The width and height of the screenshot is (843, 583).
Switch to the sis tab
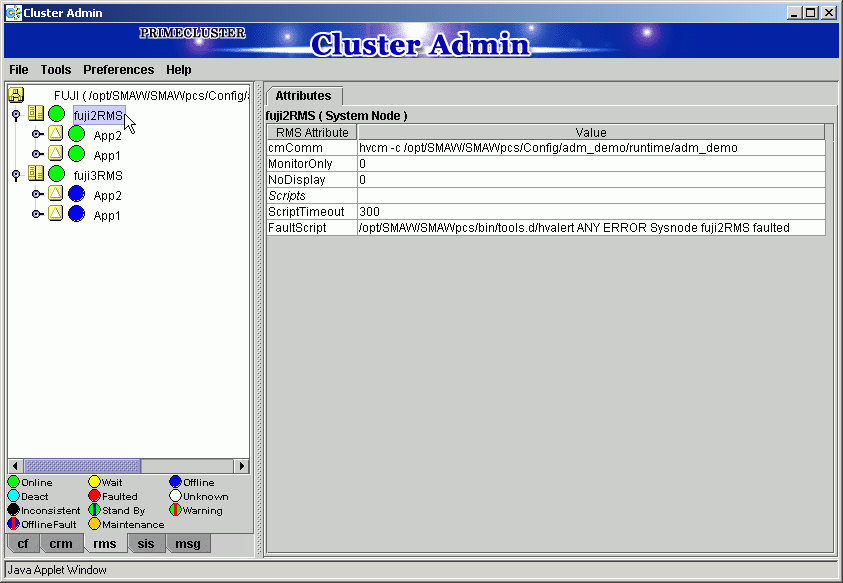pyautogui.click(x=146, y=544)
